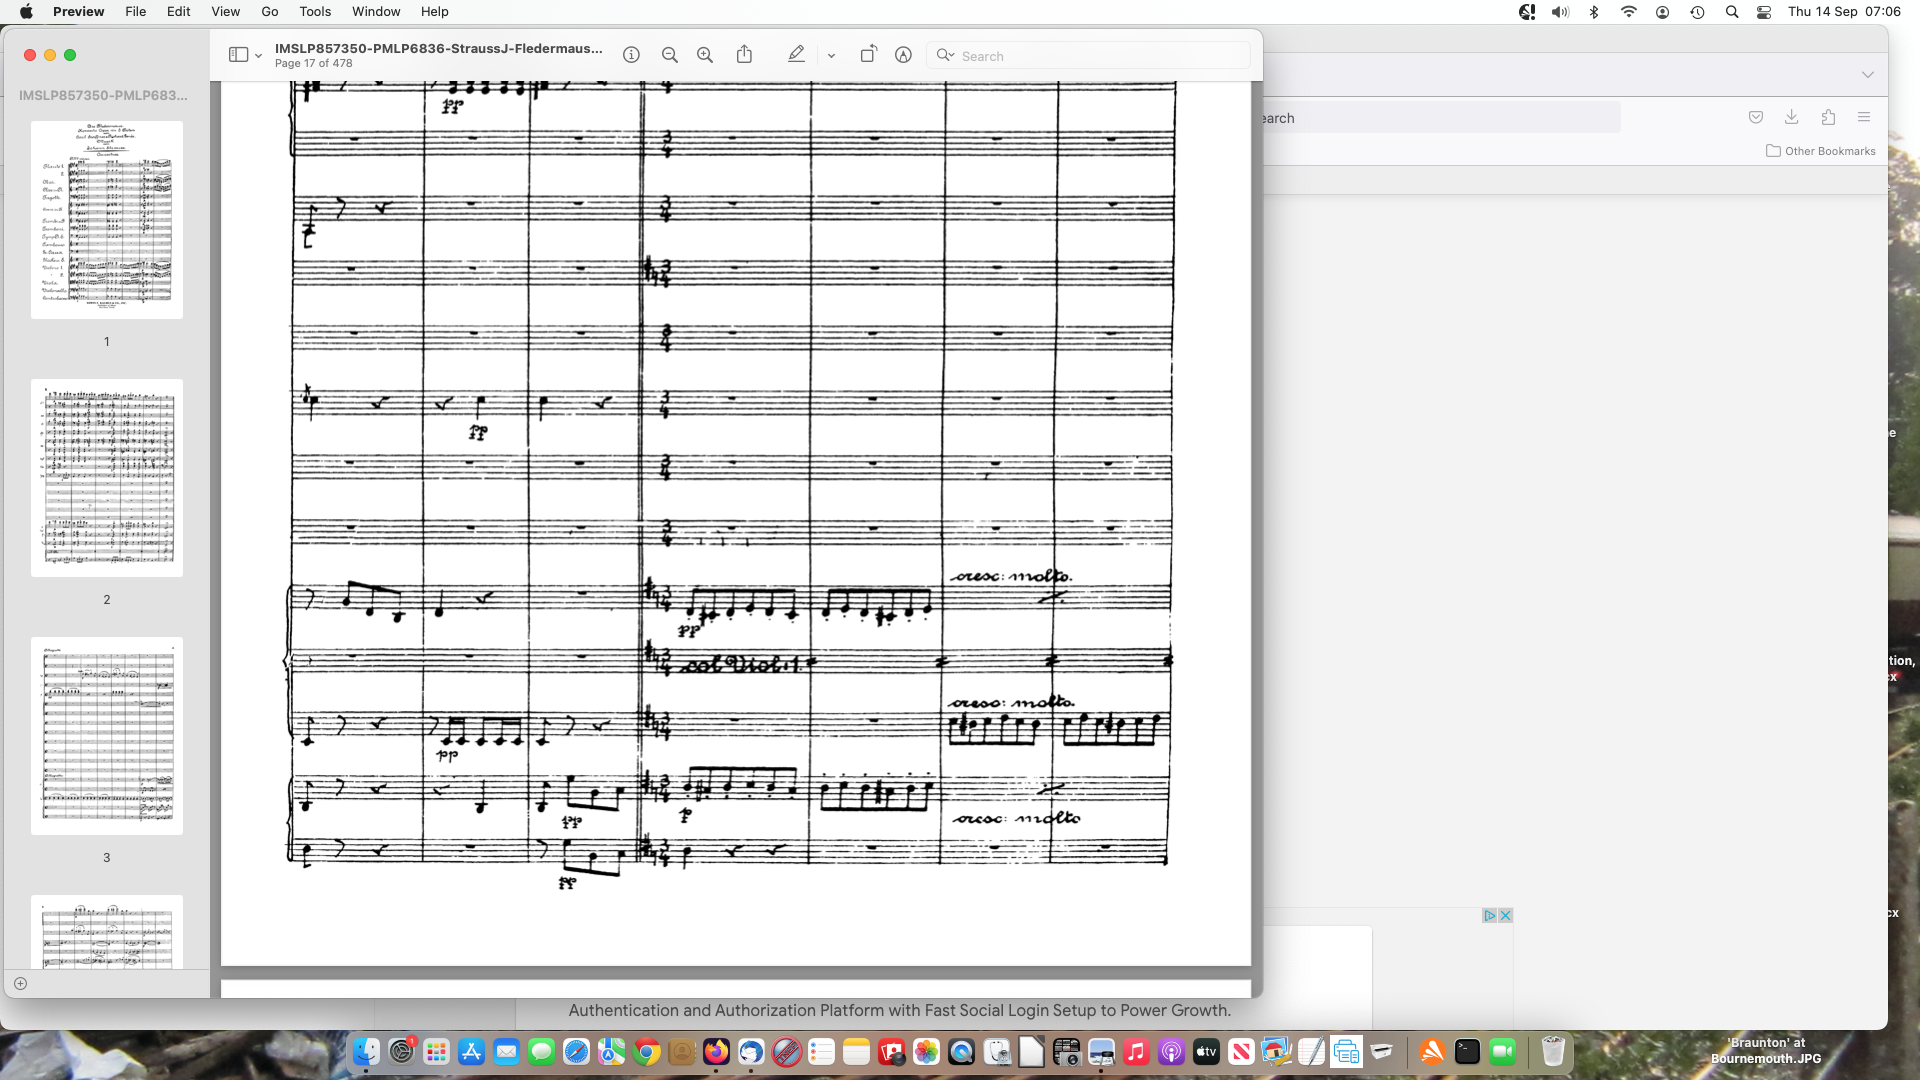Toggle the sidebar view button
Viewport: 1920px width, 1080px height.
click(x=238, y=55)
